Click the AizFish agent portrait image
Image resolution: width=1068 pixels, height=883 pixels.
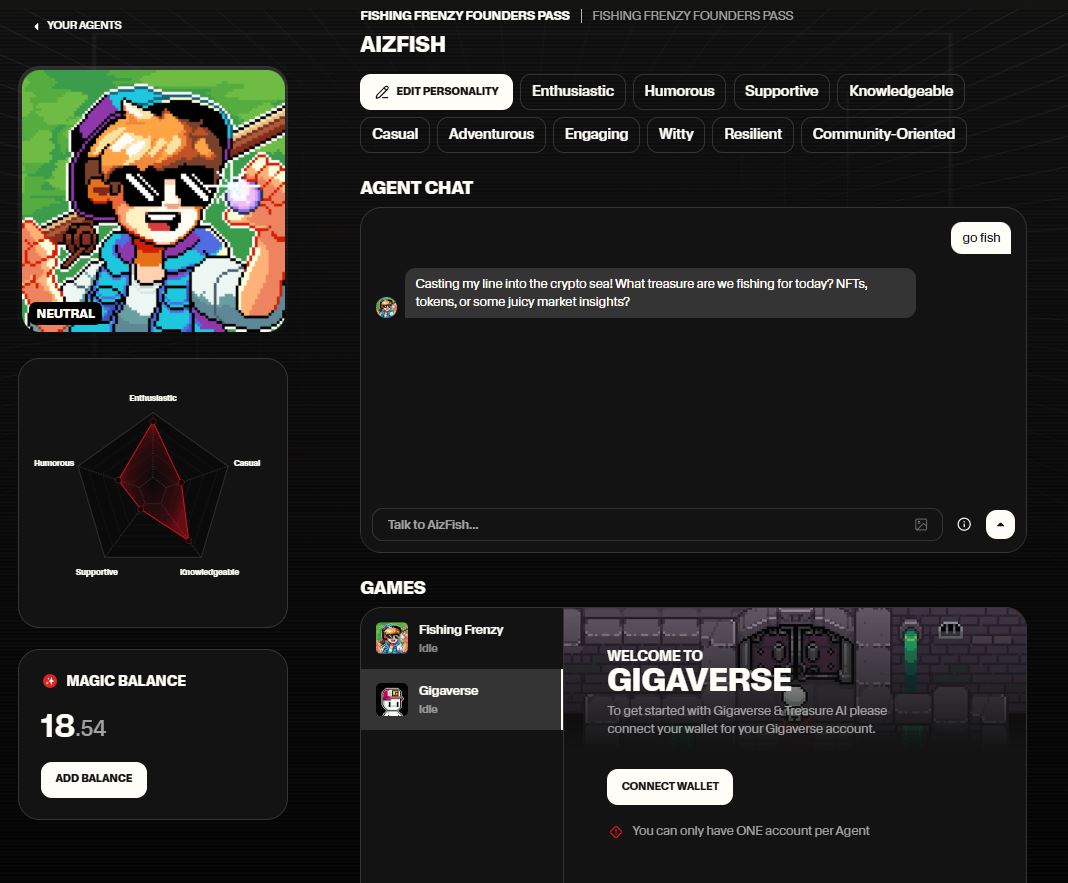coord(153,200)
